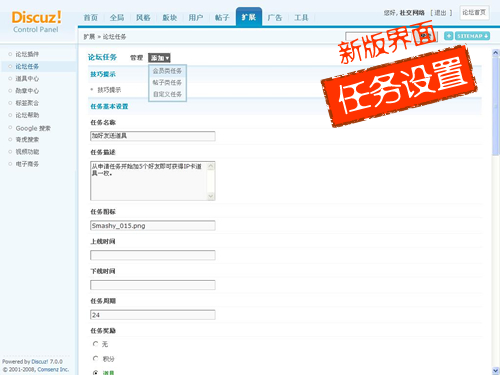Click the 任务周期 field containing 24
The image size is (500, 375).
coord(153,315)
